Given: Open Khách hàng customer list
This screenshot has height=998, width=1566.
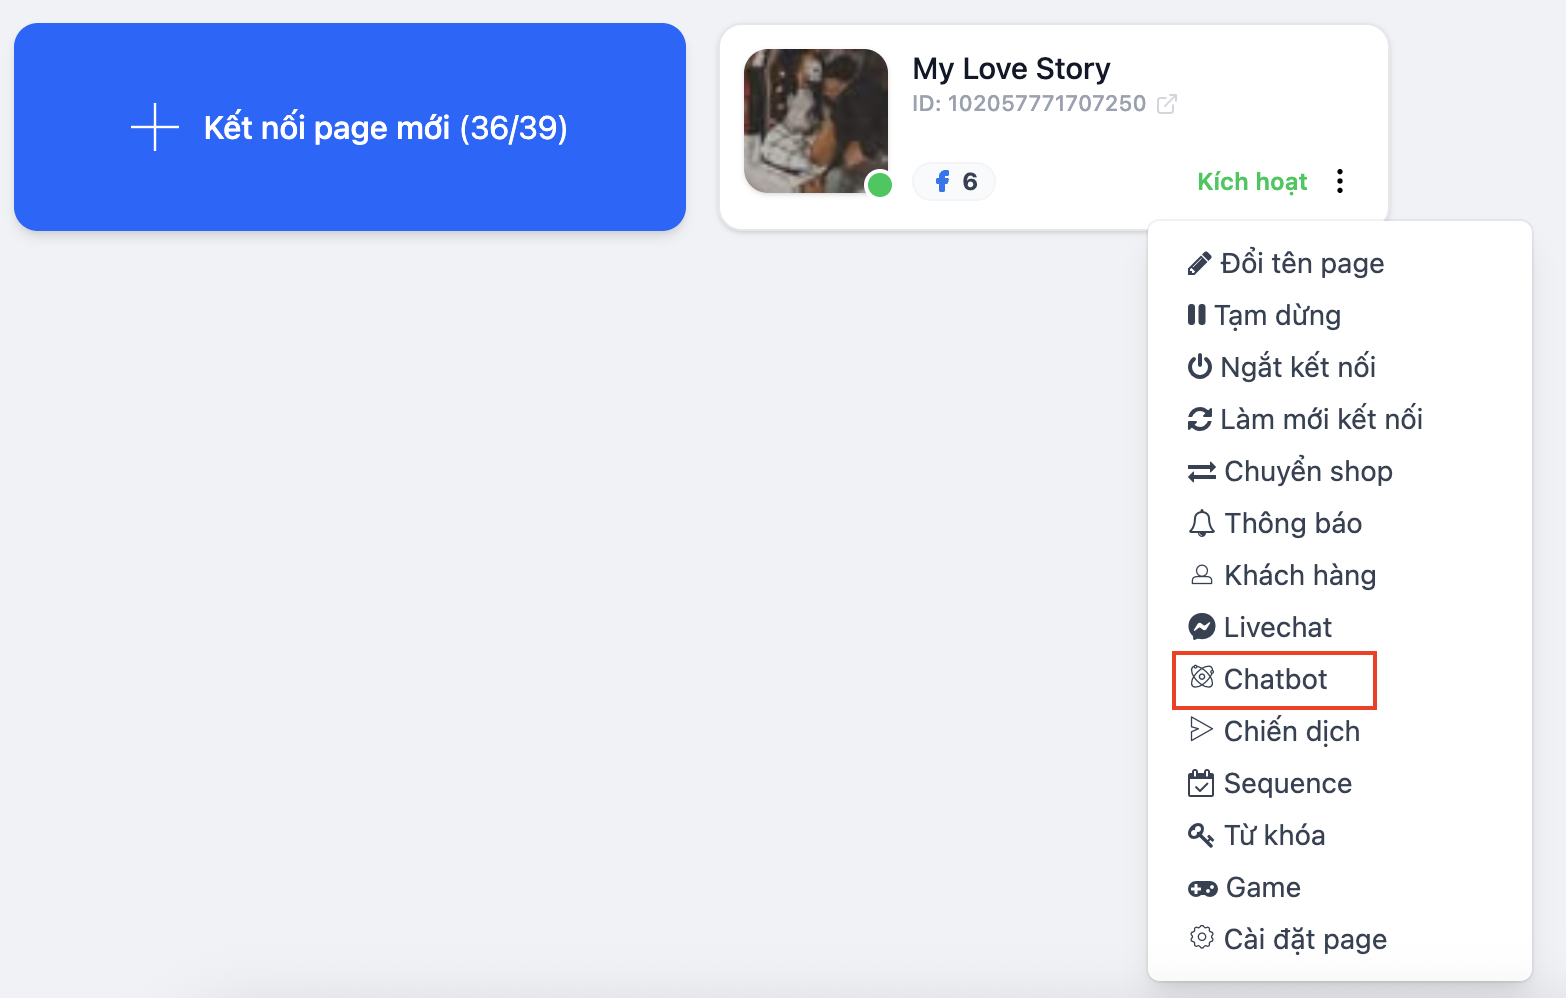Looking at the screenshot, I should point(1299,576).
